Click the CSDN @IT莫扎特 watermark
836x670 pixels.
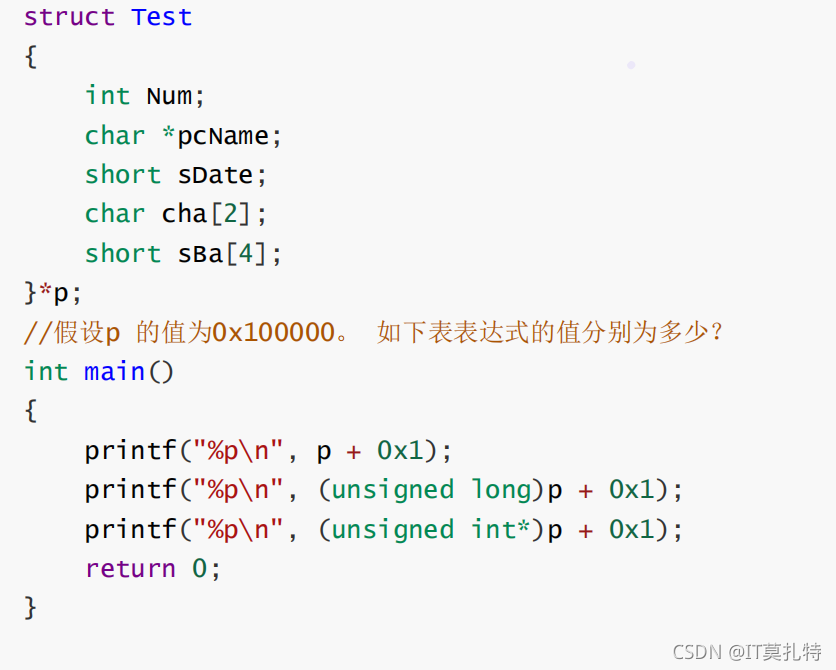747,652
